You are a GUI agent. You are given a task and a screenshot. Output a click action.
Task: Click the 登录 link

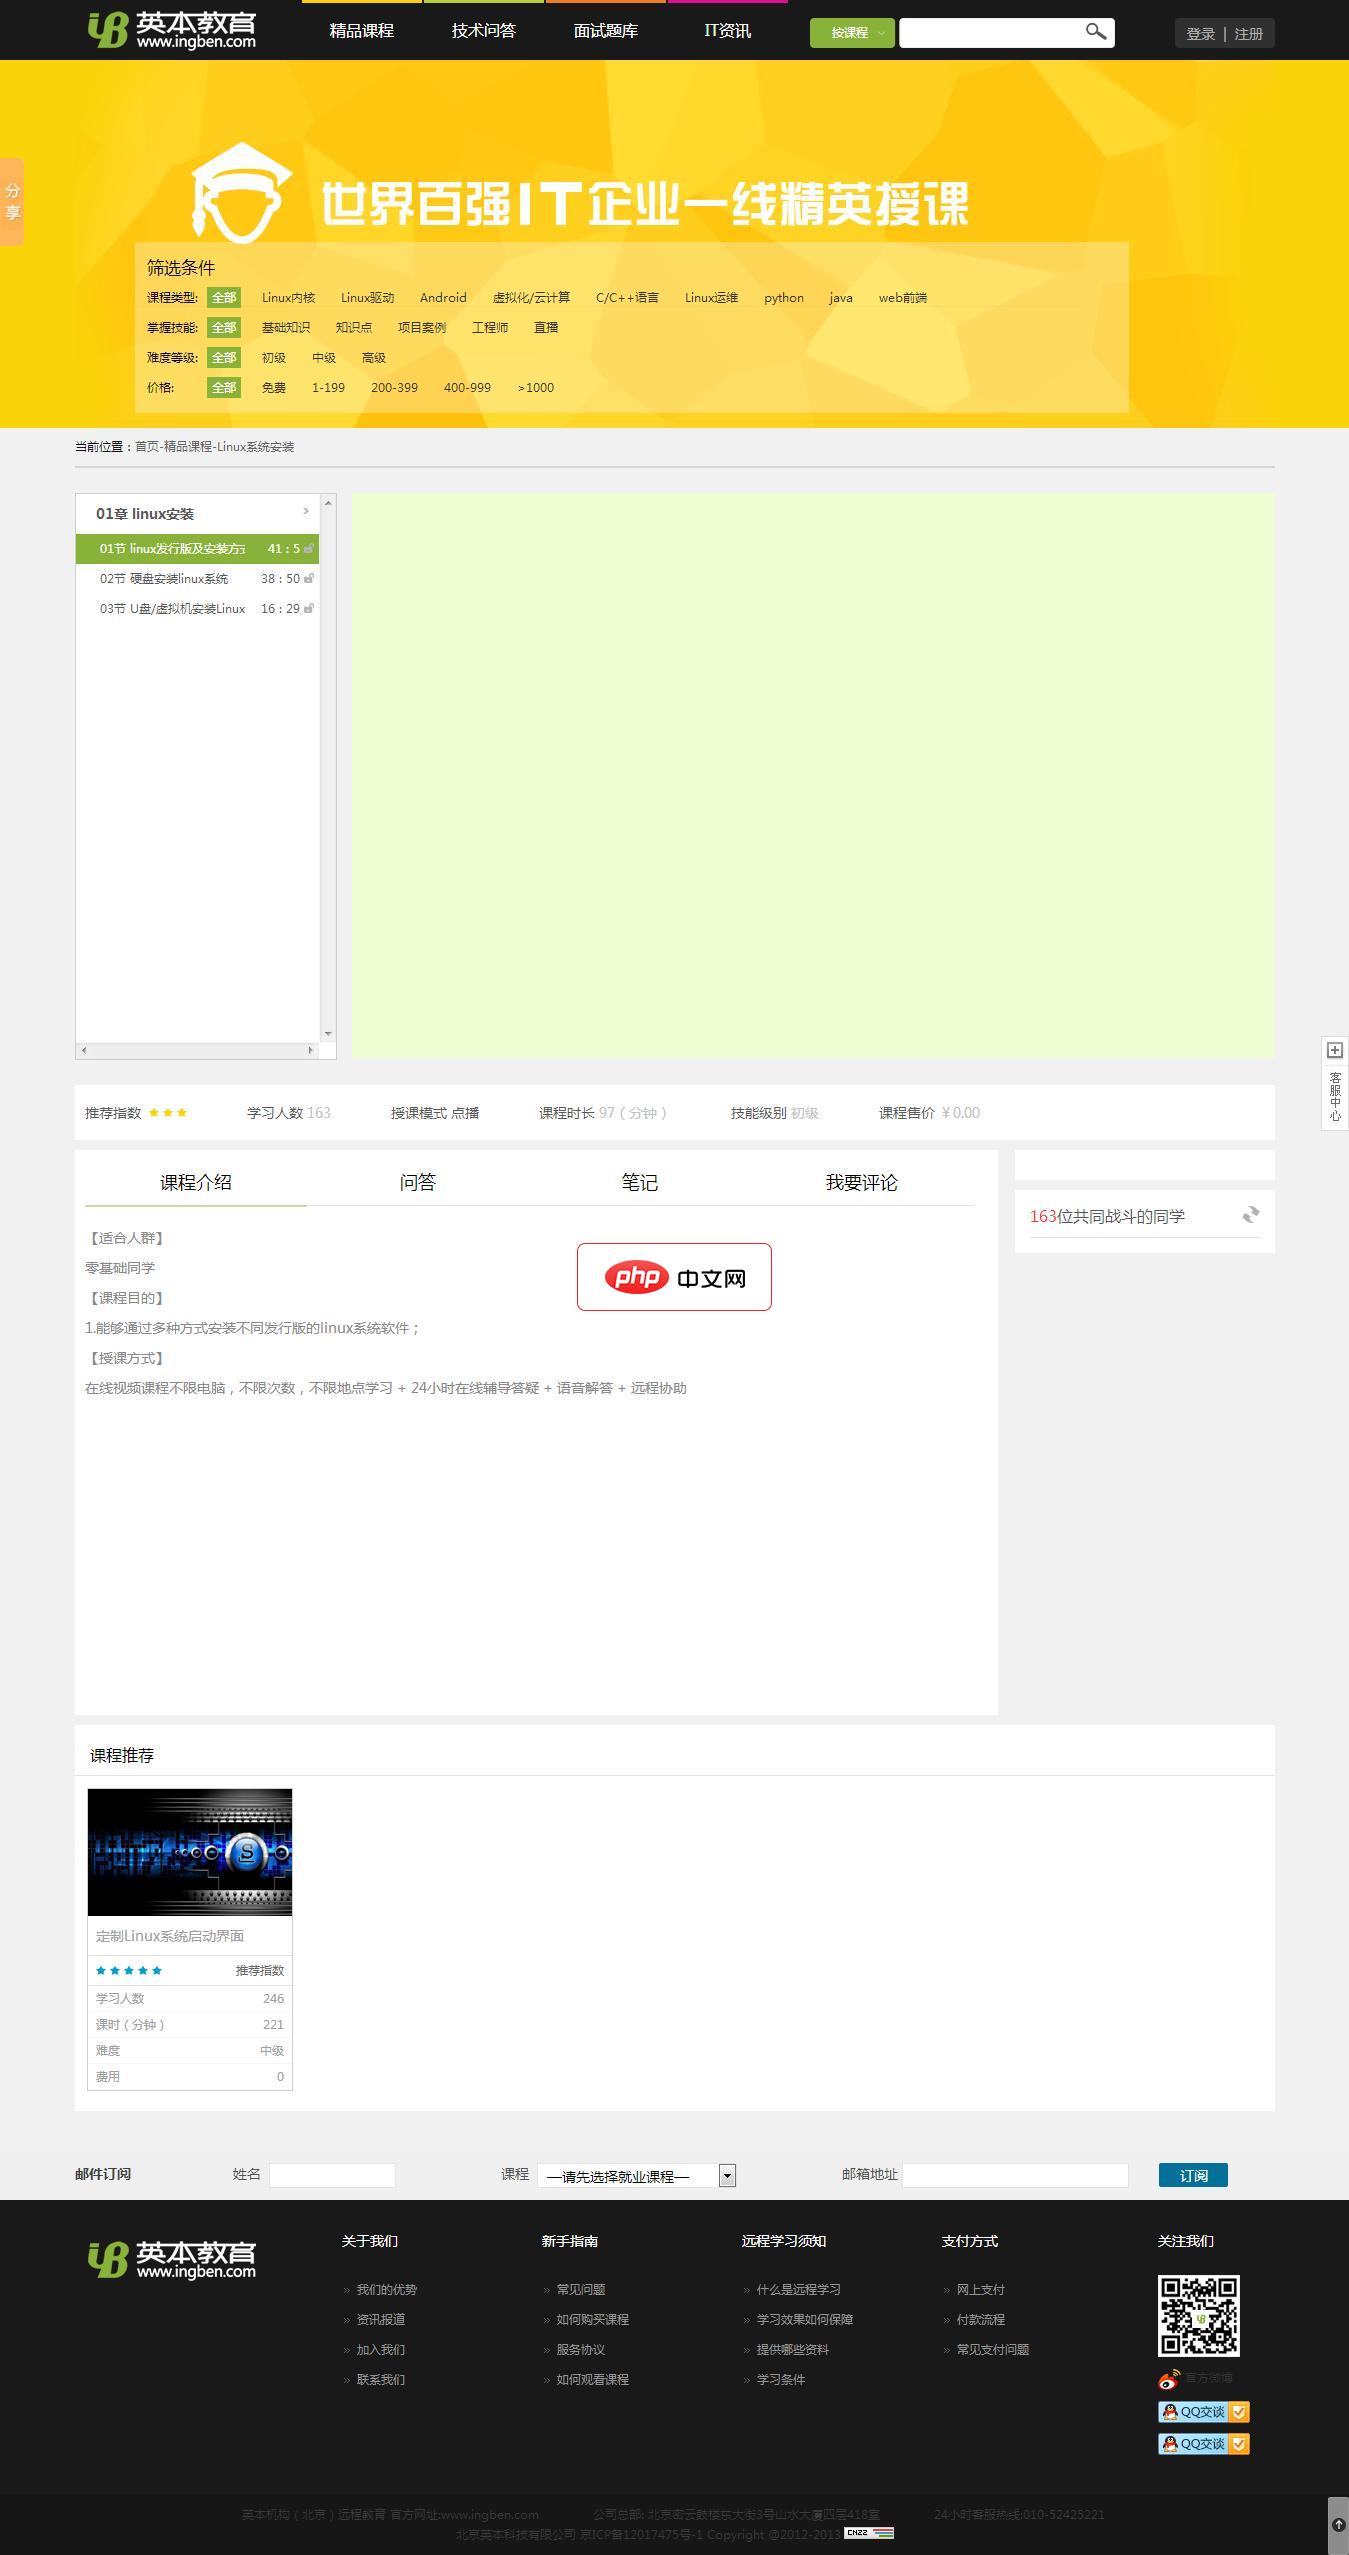(x=1200, y=34)
